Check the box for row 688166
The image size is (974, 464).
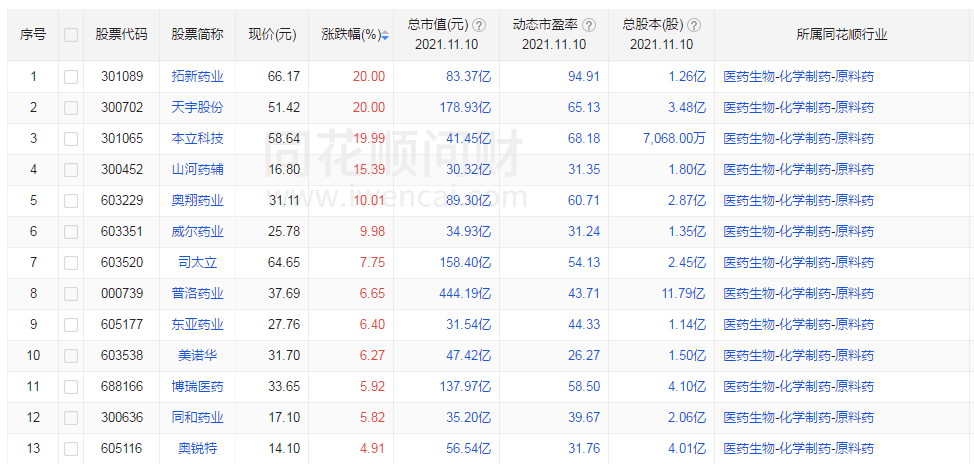tap(71, 387)
